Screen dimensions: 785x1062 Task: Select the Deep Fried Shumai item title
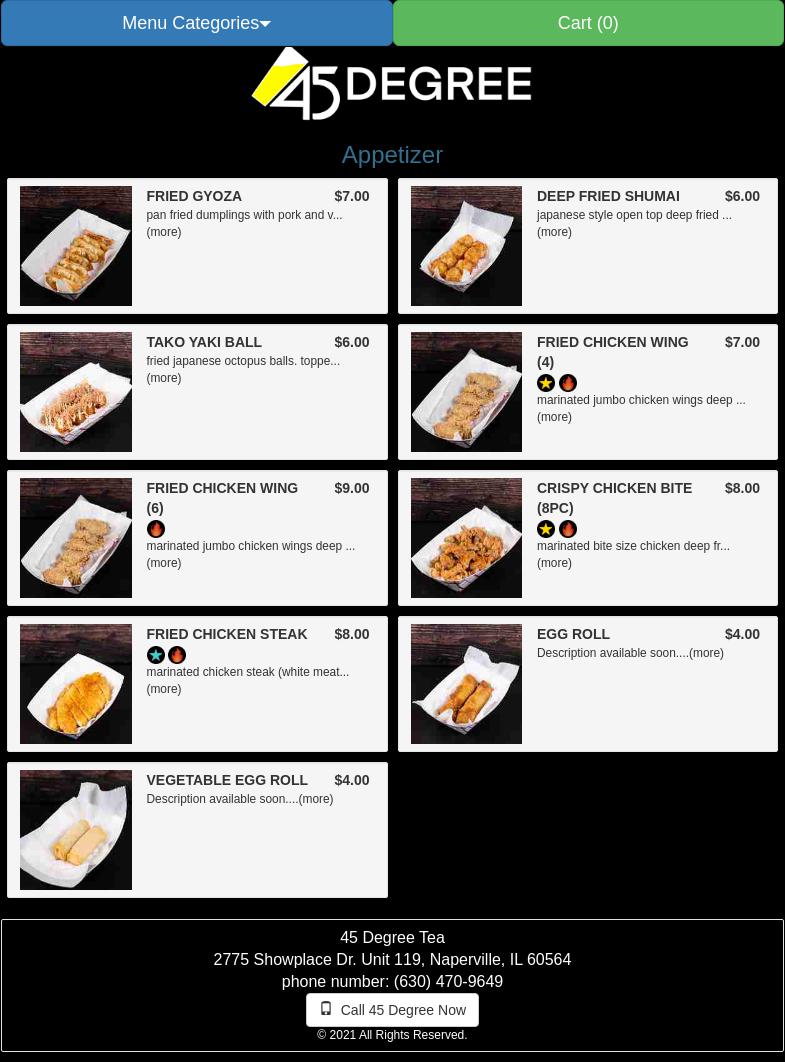608,196
